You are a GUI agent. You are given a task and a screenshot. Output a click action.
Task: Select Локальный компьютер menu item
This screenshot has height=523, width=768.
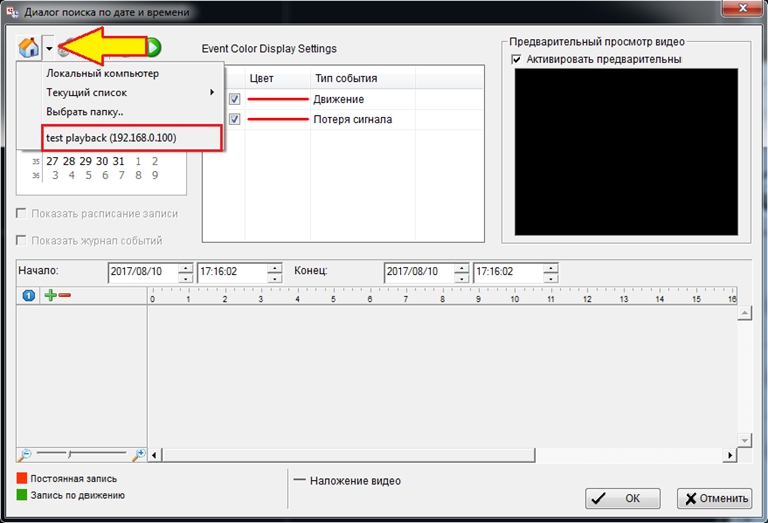[x=102, y=73]
